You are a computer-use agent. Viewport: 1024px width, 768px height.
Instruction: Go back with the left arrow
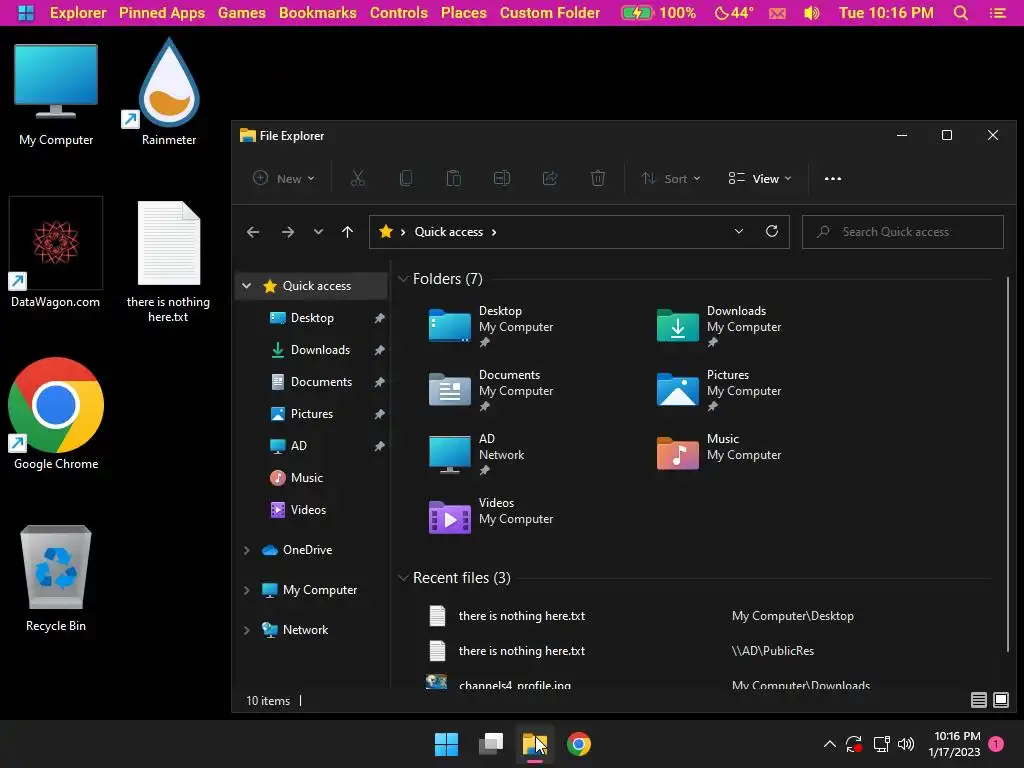click(253, 232)
